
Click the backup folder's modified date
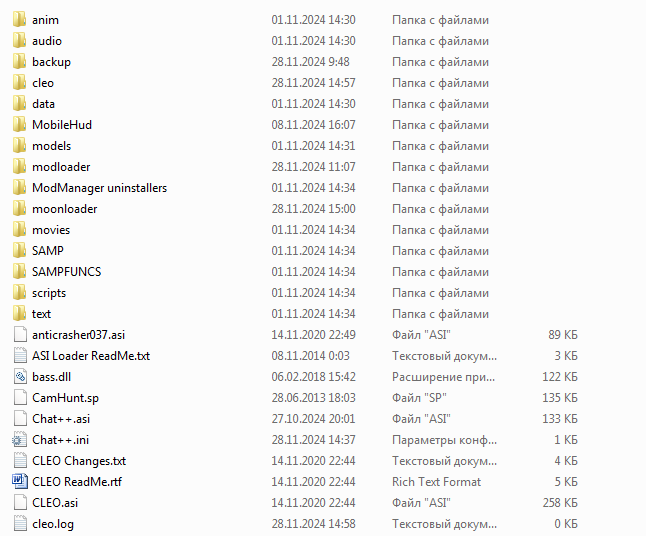point(312,62)
